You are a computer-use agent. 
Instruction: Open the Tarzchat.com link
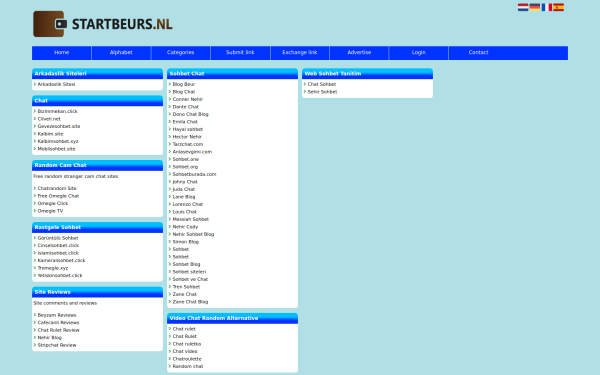click(x=188, y=144)
